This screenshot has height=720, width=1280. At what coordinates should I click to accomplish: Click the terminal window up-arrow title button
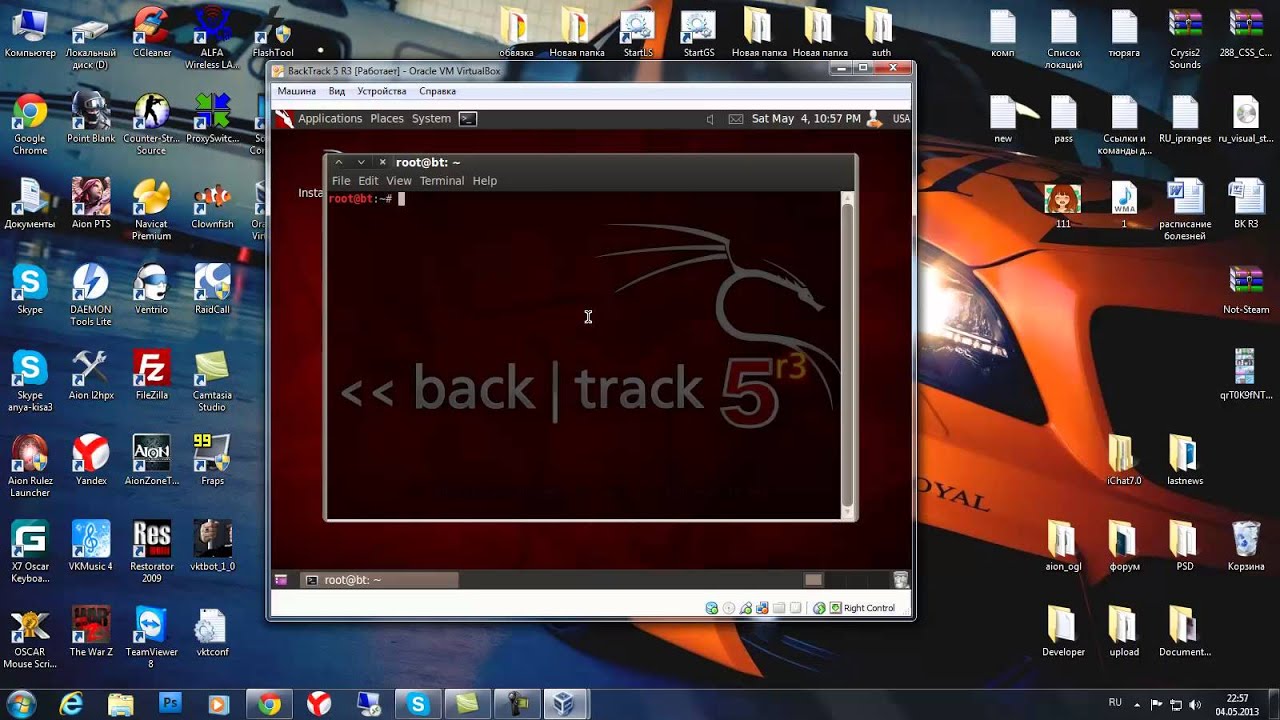coord(339,162)
